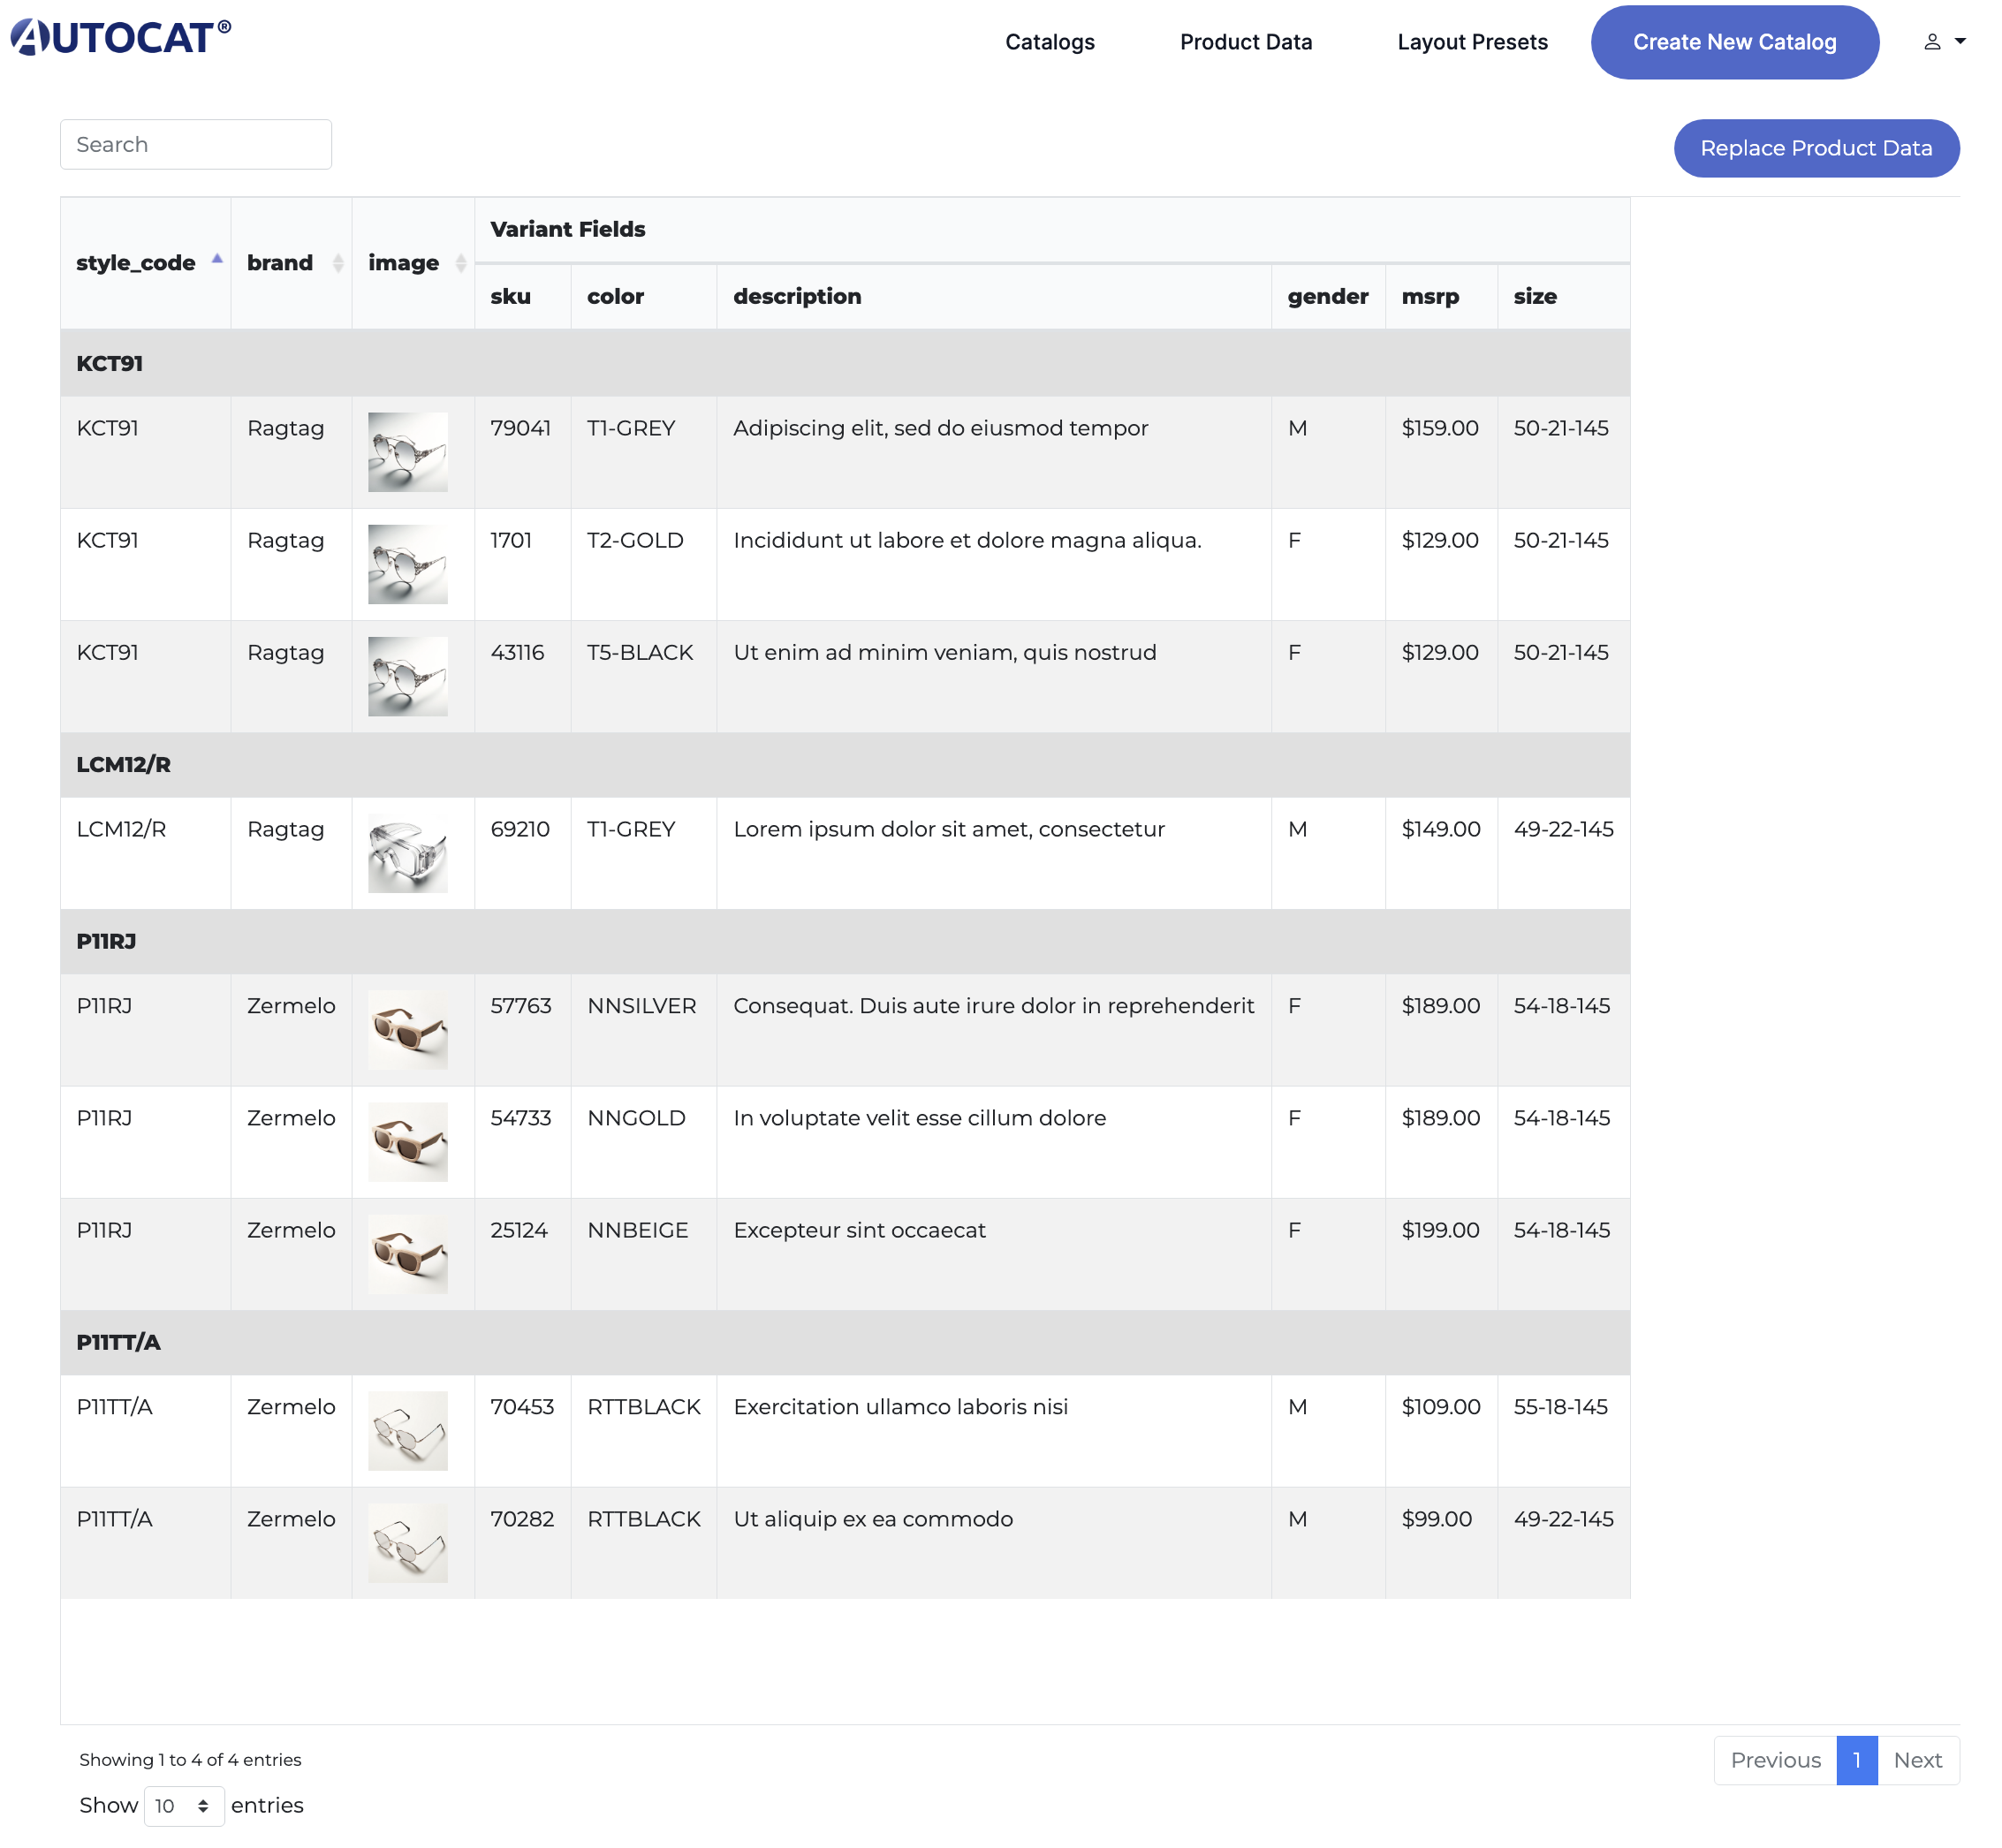Click the Autocat logo
This screenshot has width=2002, height=1848.
point(120,38)
